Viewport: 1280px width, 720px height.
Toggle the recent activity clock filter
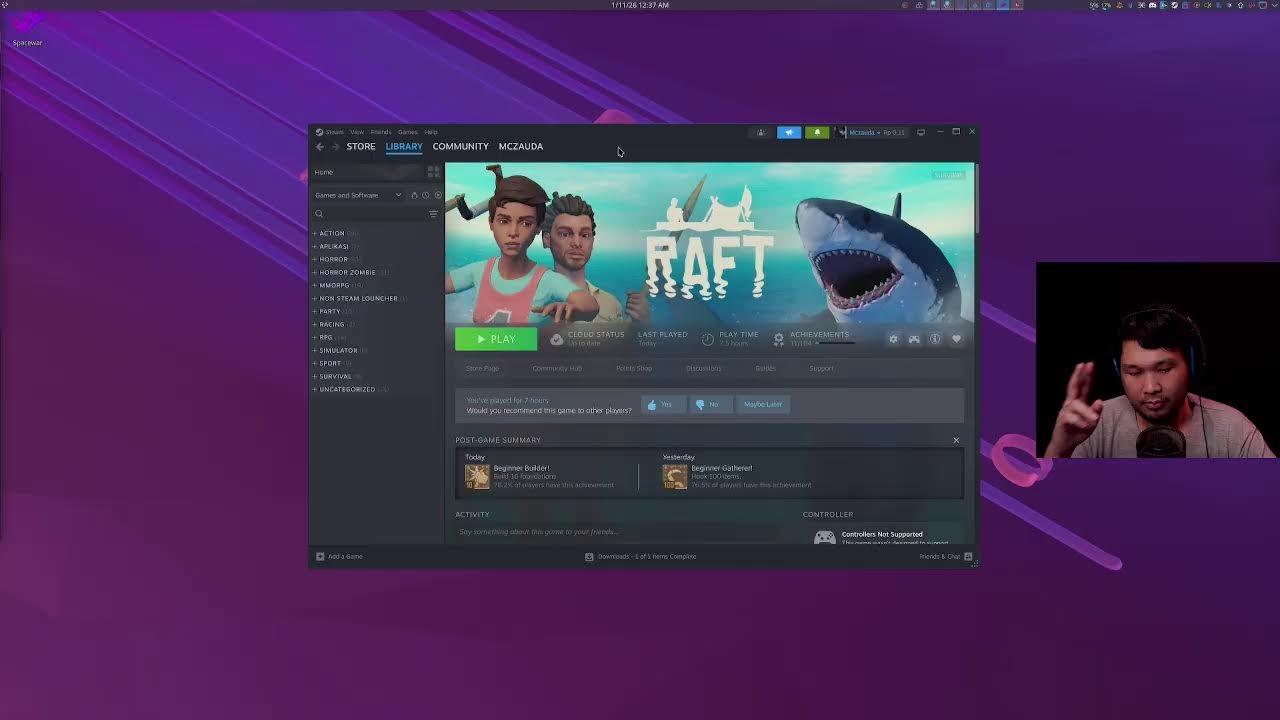click(x=426, y=195)
